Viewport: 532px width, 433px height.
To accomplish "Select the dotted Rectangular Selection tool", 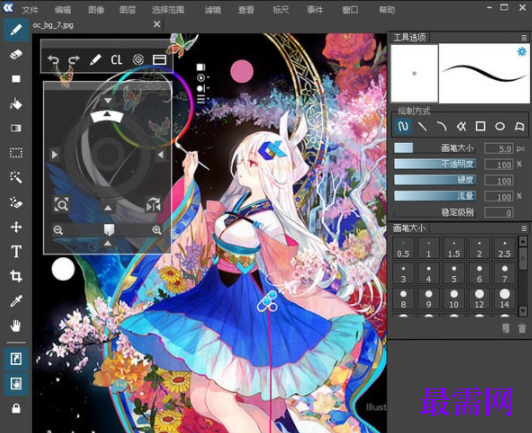I will tap(16, 153).
